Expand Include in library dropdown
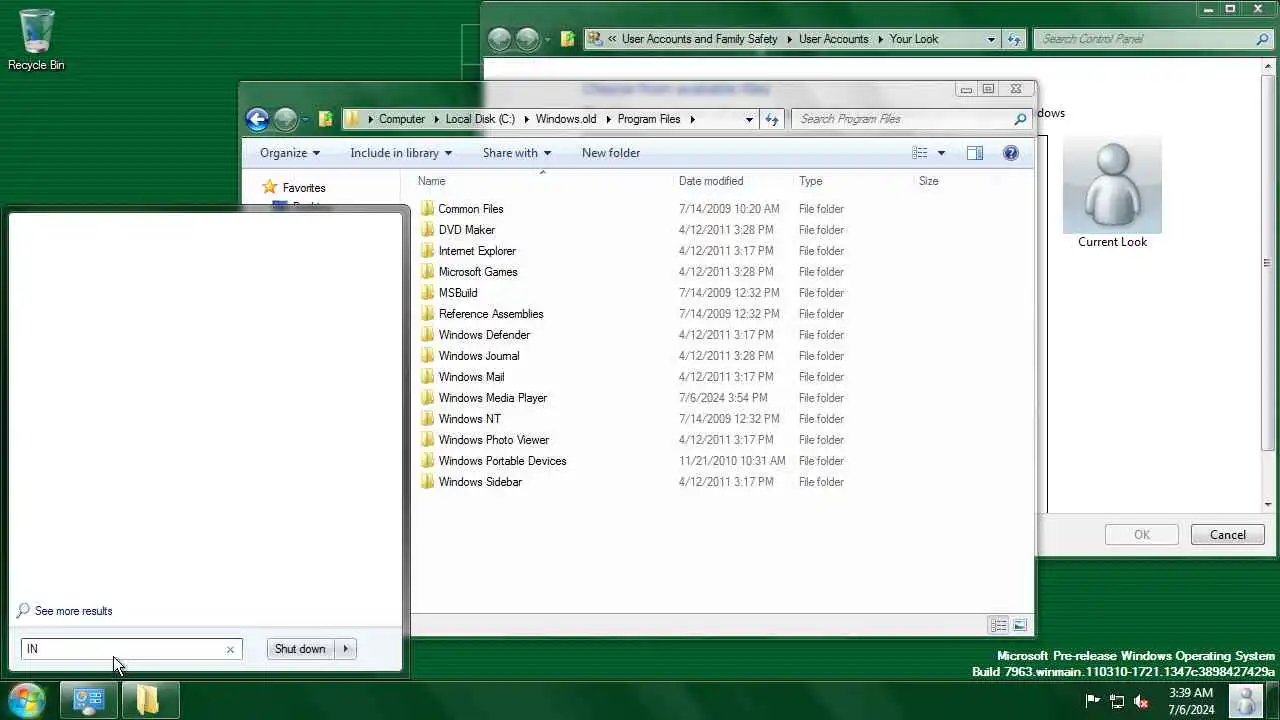Screen dimensions: 1280x720 coord(401,153)
